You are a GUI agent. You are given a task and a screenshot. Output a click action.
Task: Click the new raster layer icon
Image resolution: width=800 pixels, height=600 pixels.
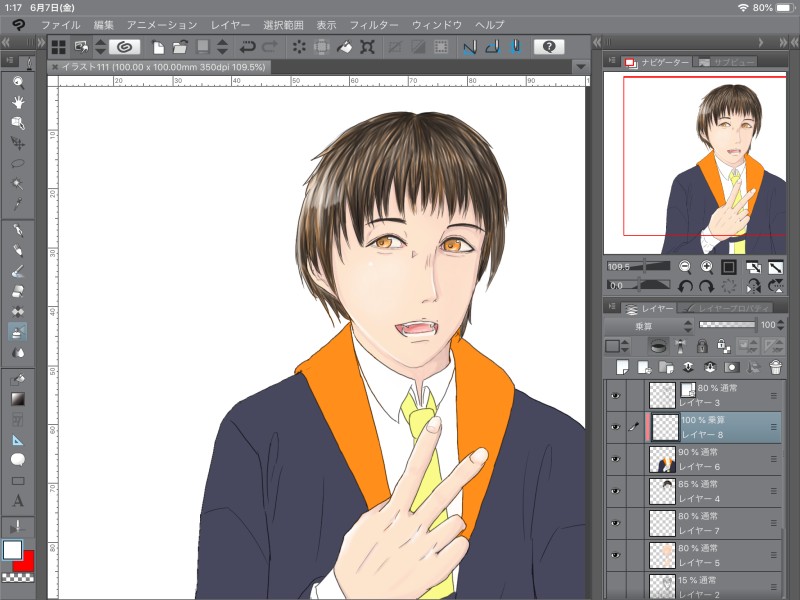click(x=622, y=367)
